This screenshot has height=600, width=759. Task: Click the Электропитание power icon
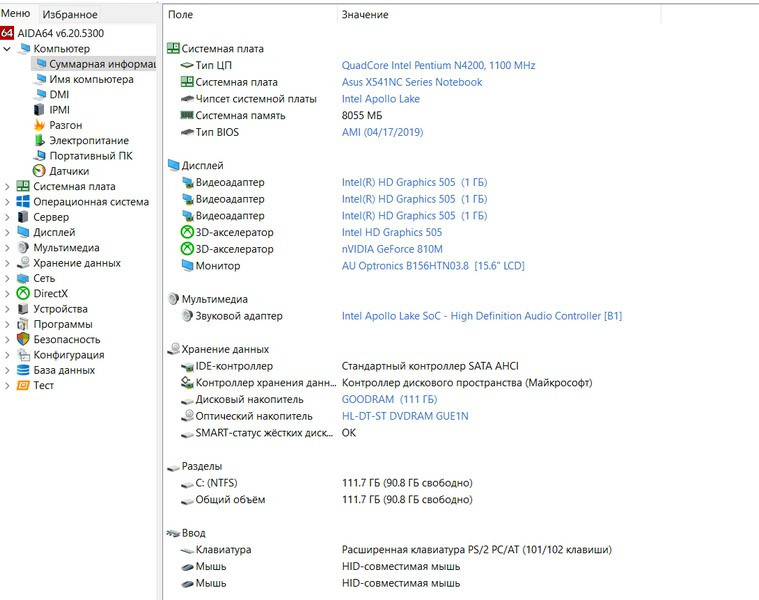click(39, 141)
